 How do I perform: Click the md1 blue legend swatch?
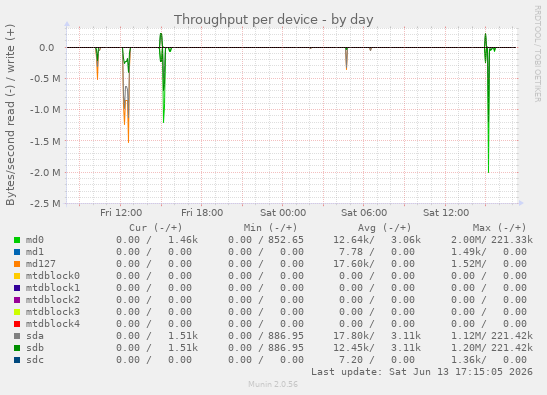pos(17,252)
